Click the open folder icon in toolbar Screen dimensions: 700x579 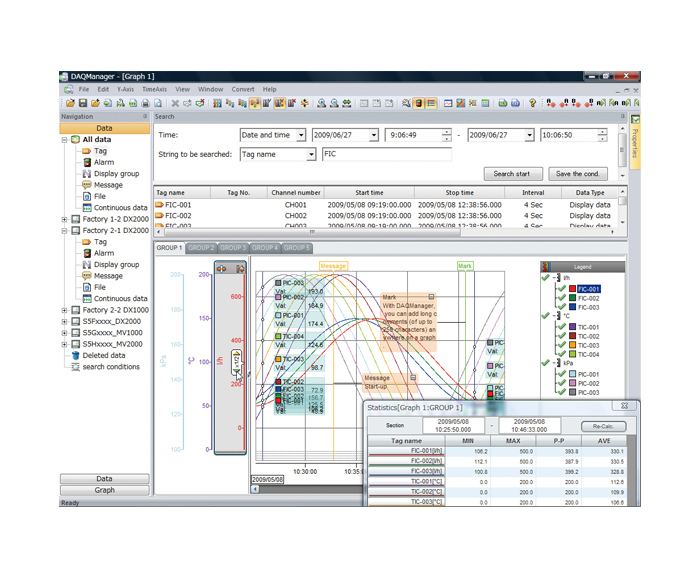click(x=70, y=103)
